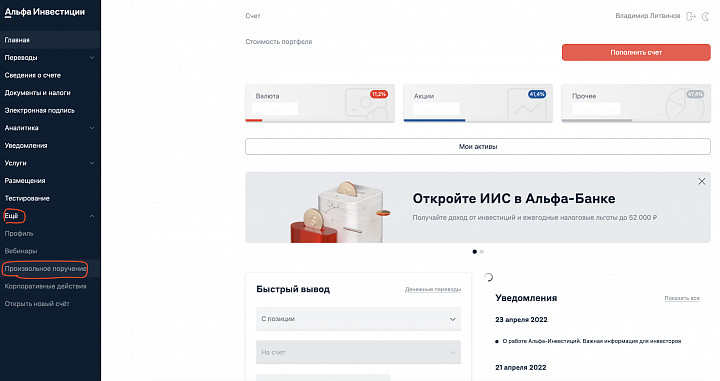Click the 41,4% badge on Акции

(x=537, y=94)
